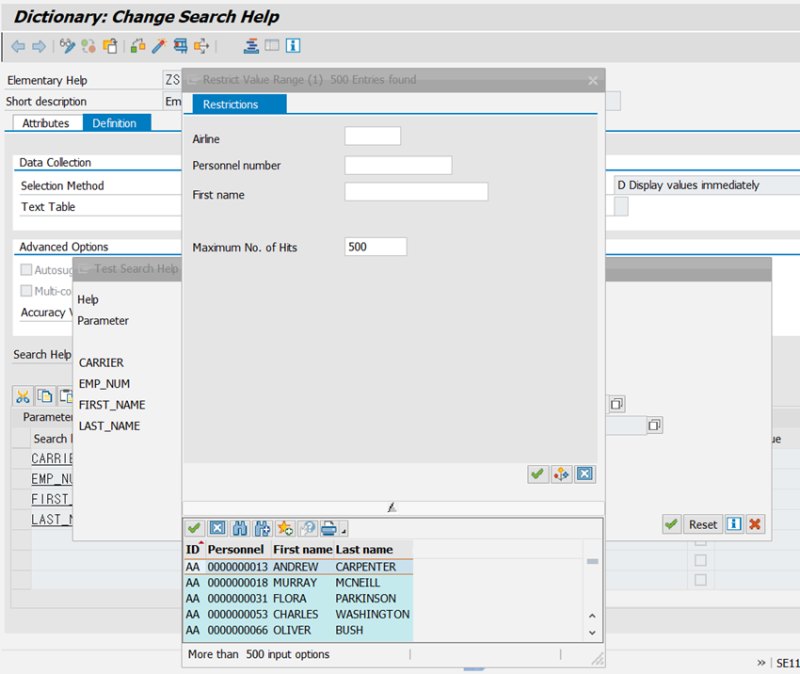Click the results list scrollbar thumb

(x=592, y=561)
